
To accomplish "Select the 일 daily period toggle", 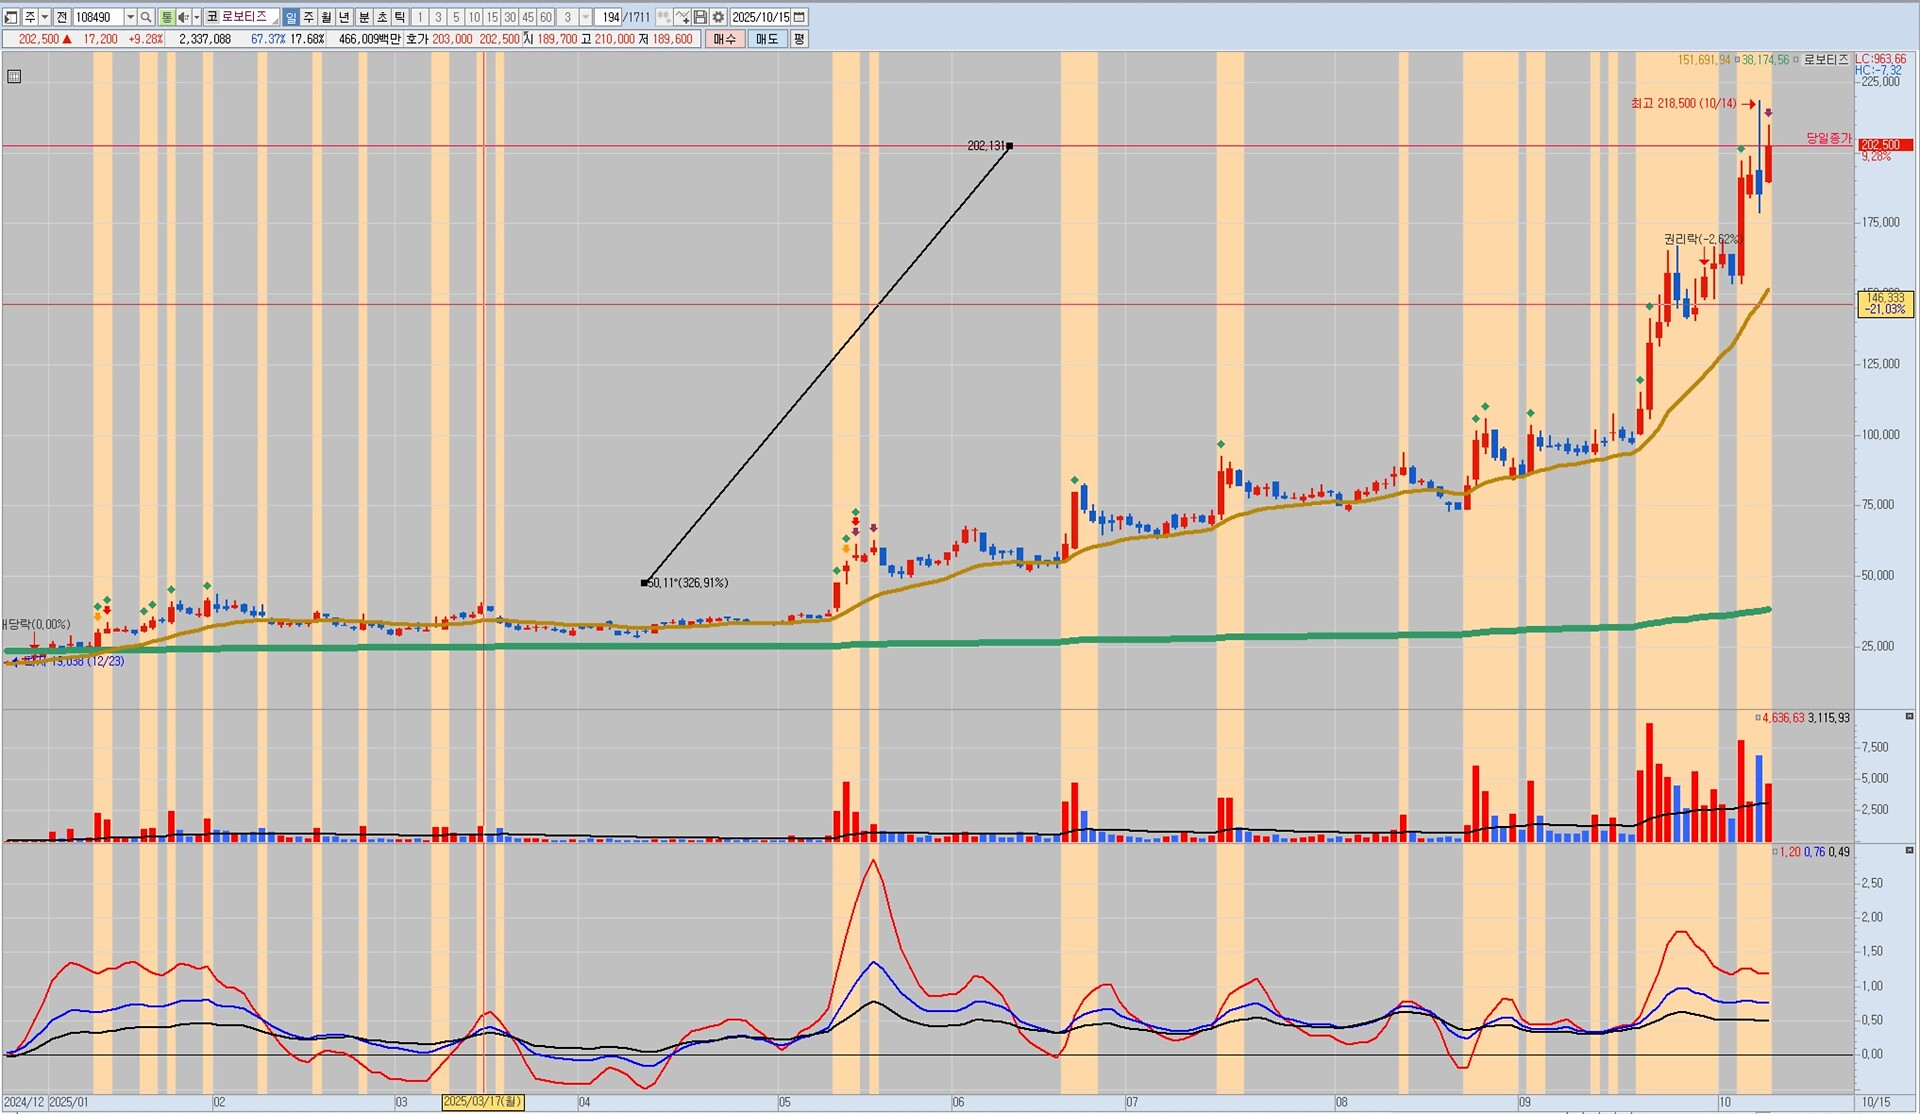I will [x=290, y=17].
